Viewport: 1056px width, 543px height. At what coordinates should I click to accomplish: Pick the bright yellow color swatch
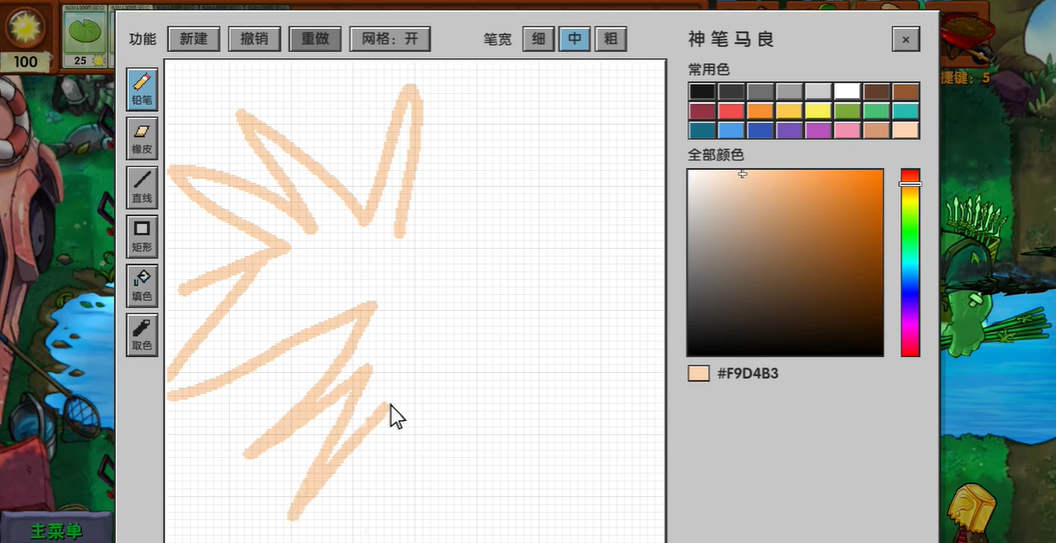818,111
